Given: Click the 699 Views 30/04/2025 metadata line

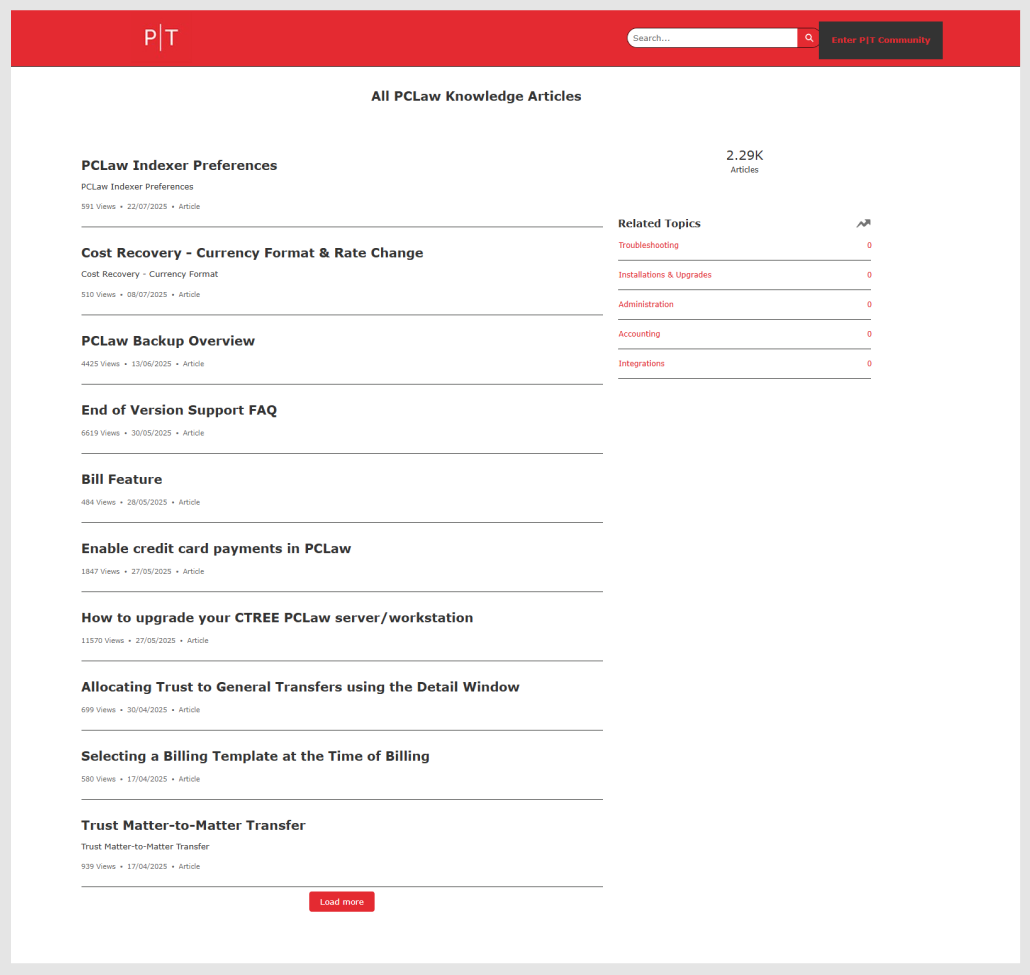Looking at the screenshot, I should click(141, 710).
